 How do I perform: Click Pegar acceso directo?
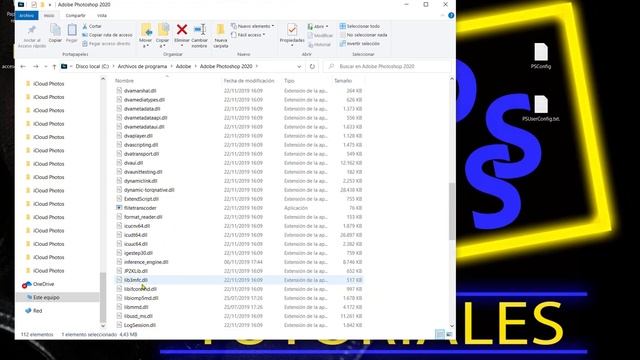(x=106, y=44)
